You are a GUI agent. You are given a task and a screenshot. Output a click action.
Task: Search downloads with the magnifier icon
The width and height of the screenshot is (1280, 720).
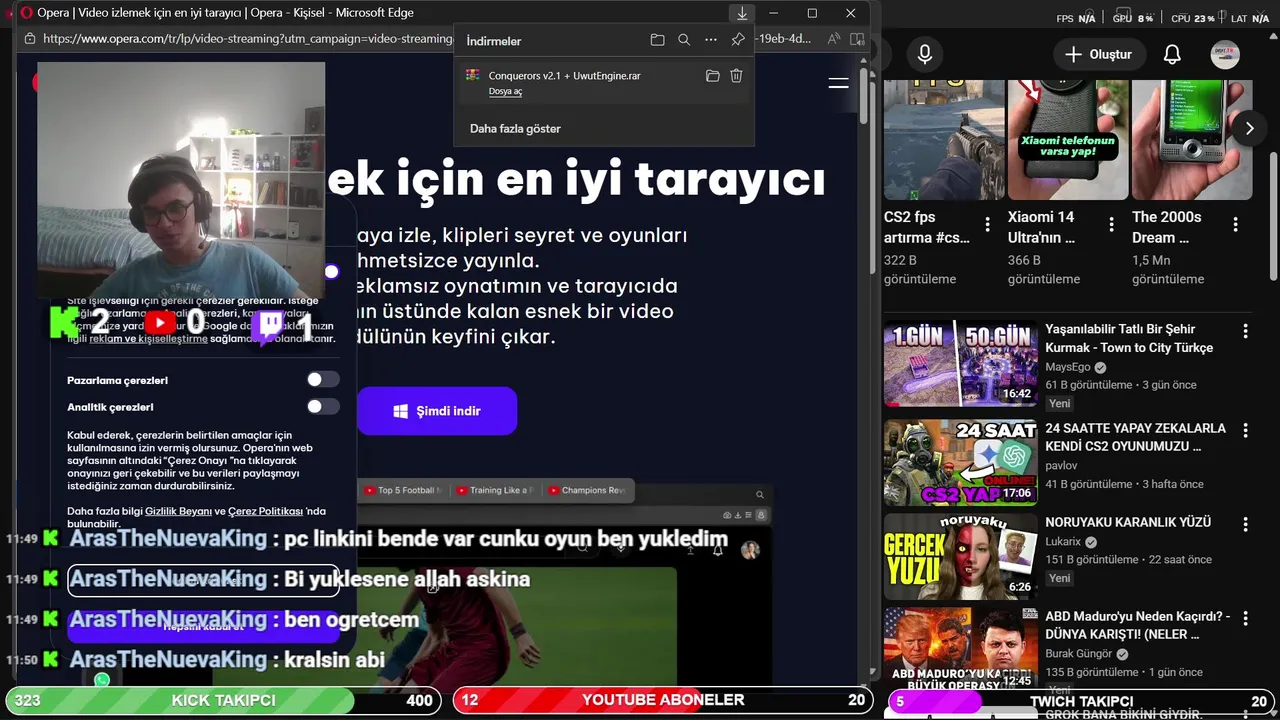point(684,40)
